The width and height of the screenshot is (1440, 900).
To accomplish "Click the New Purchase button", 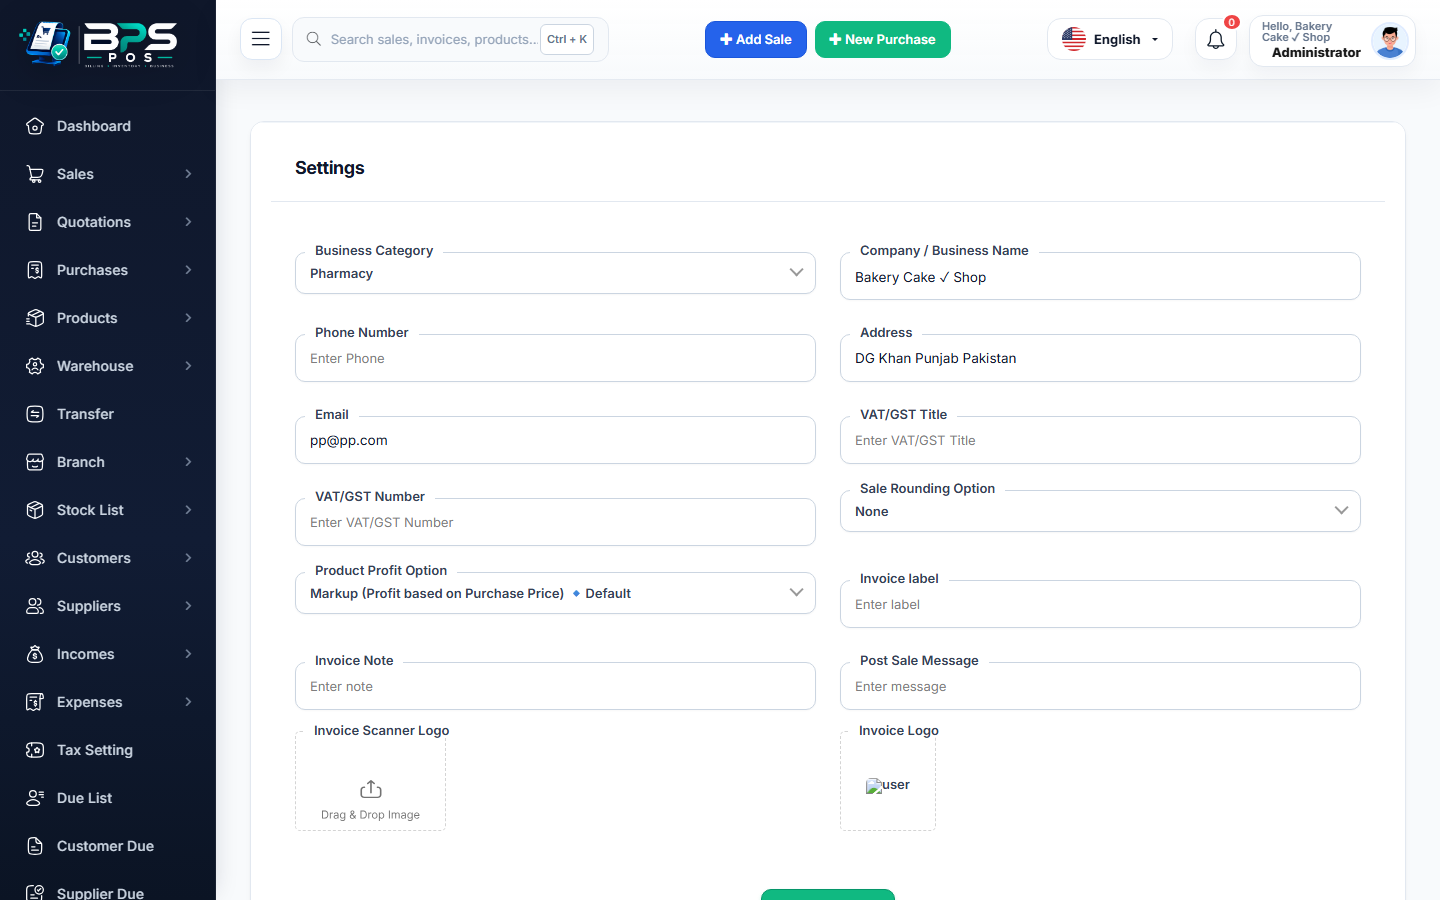I will (x=883, y=40).
